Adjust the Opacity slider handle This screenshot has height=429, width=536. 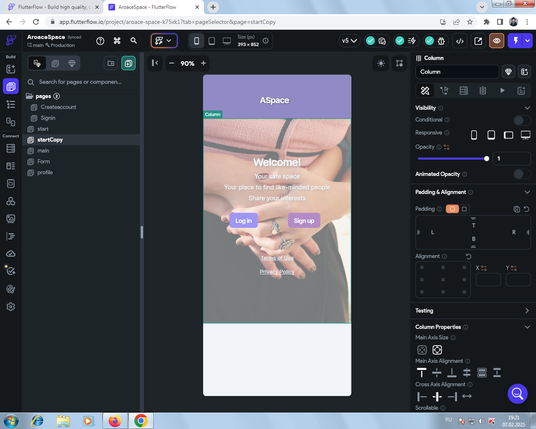486,159
